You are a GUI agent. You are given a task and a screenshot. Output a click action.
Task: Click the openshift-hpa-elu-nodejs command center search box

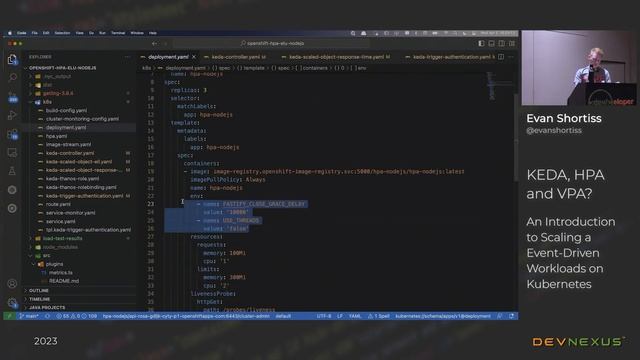click(271, 43)
